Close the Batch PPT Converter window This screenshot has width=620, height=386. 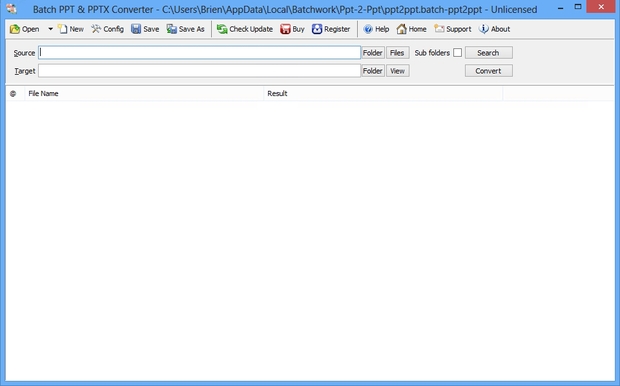click(x=601, y=7)
